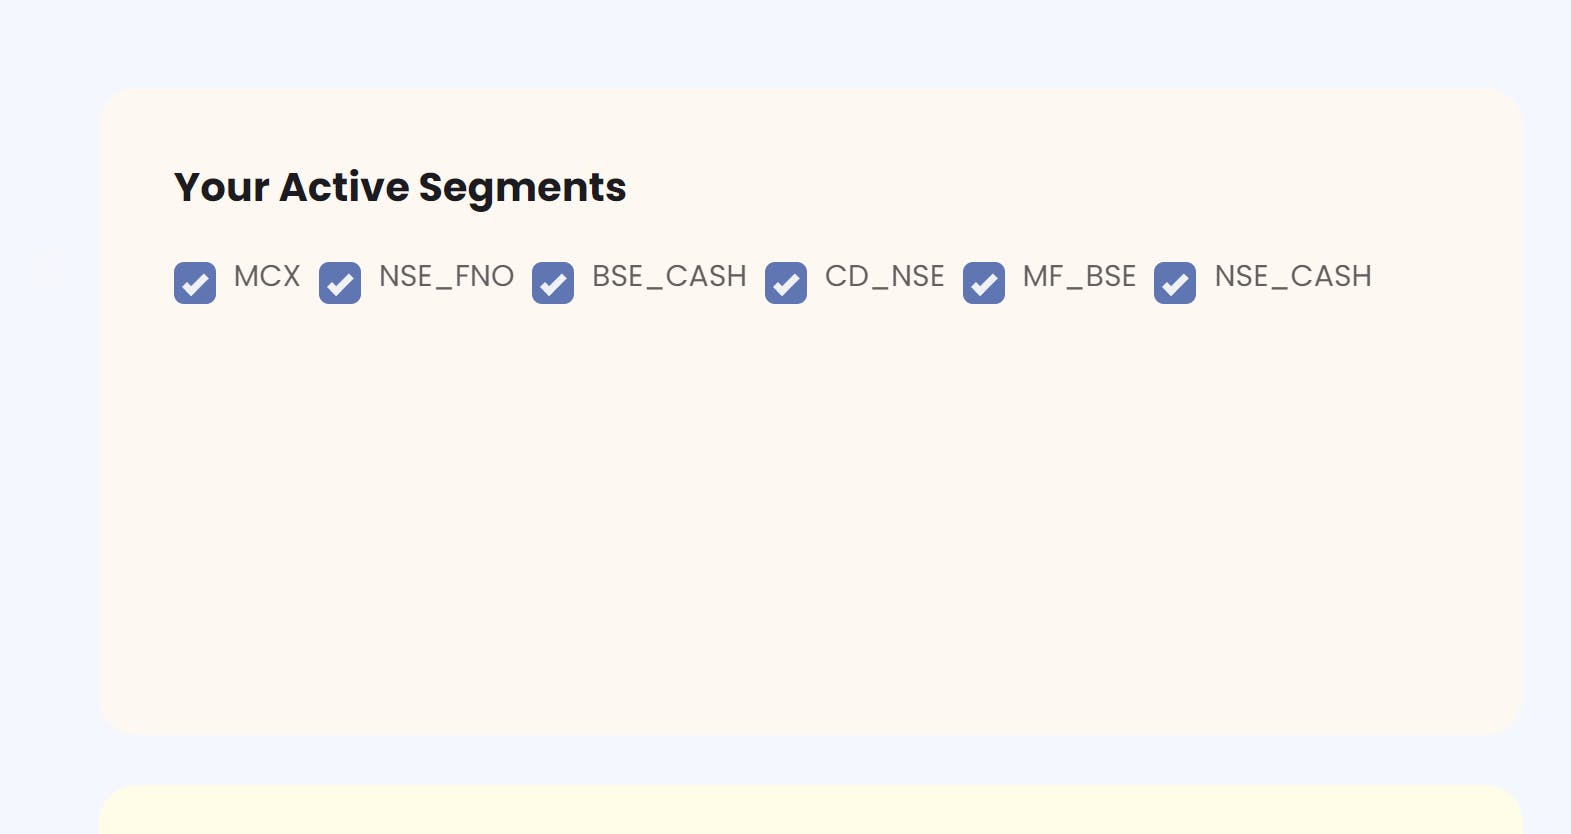The image size is (1571, 834).
Task: Toggle the MF_BSE segment checkbox
Action: point(984,283)
